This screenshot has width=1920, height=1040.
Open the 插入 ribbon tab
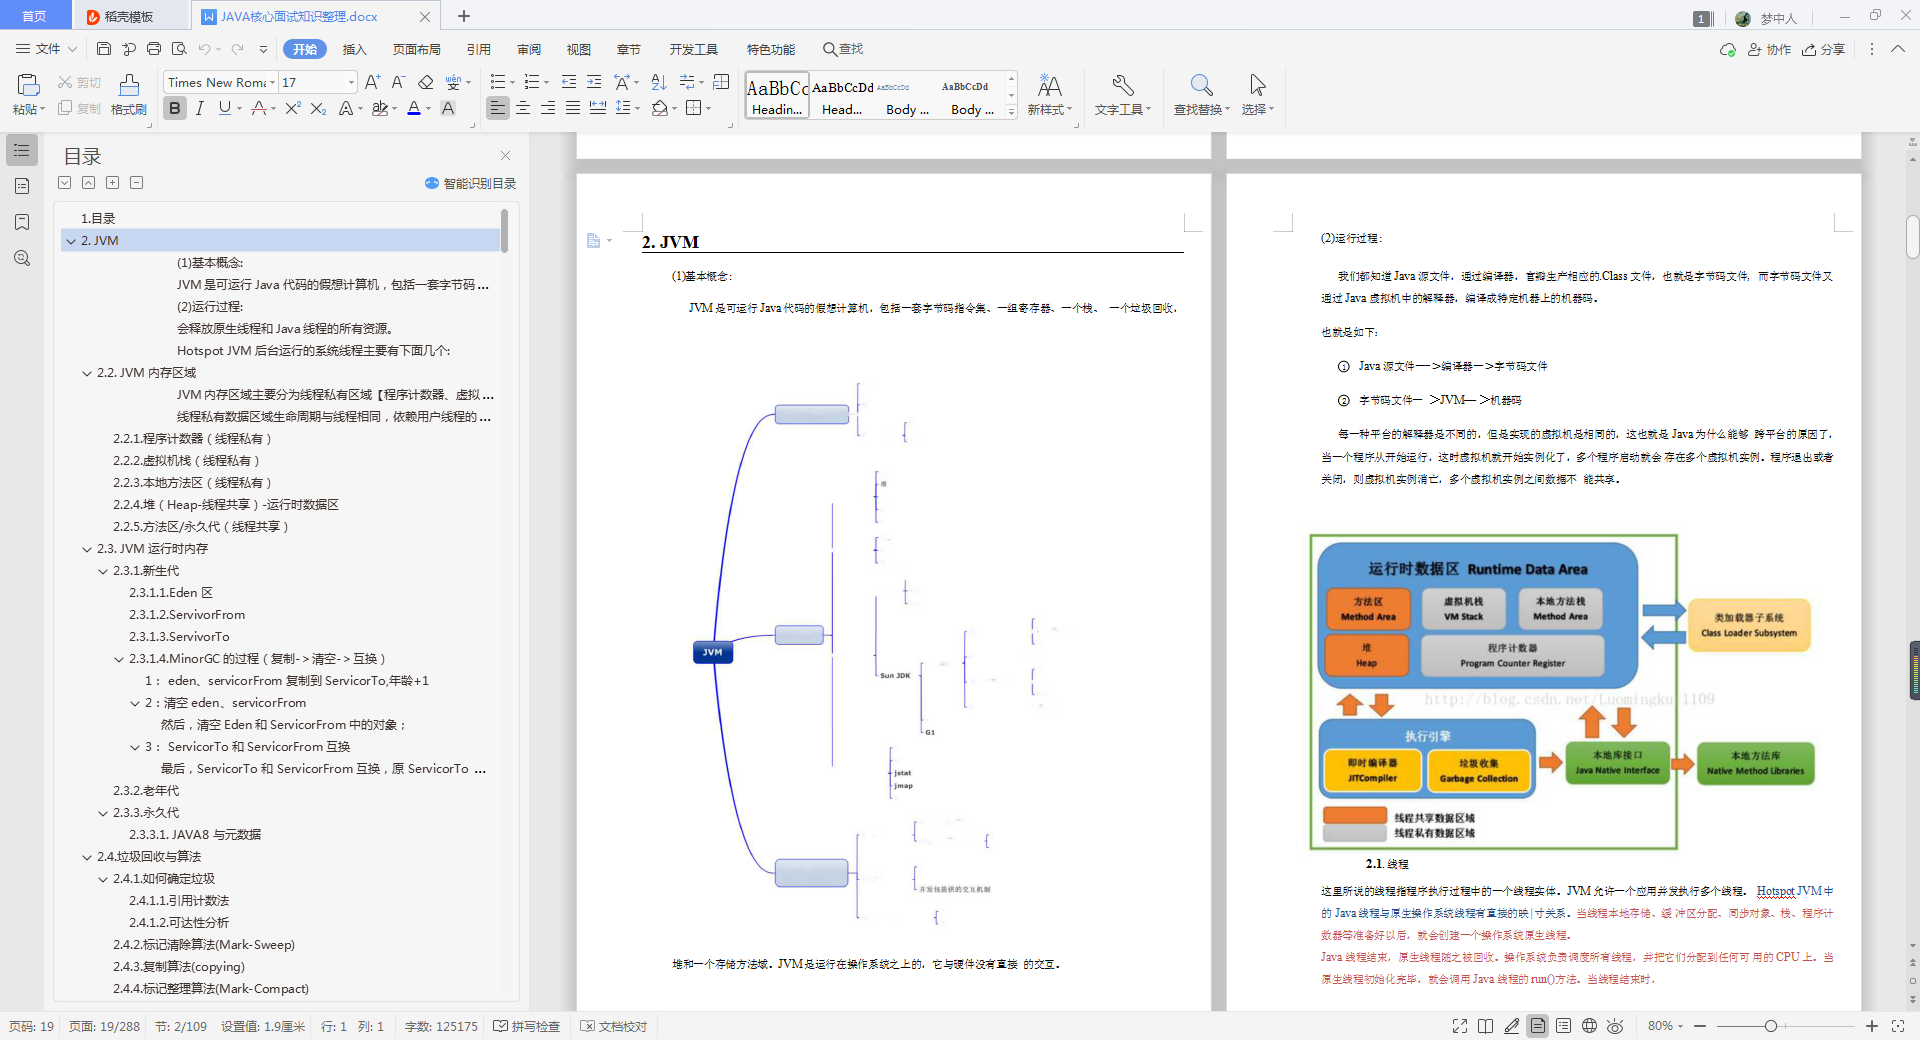point(355,49)
